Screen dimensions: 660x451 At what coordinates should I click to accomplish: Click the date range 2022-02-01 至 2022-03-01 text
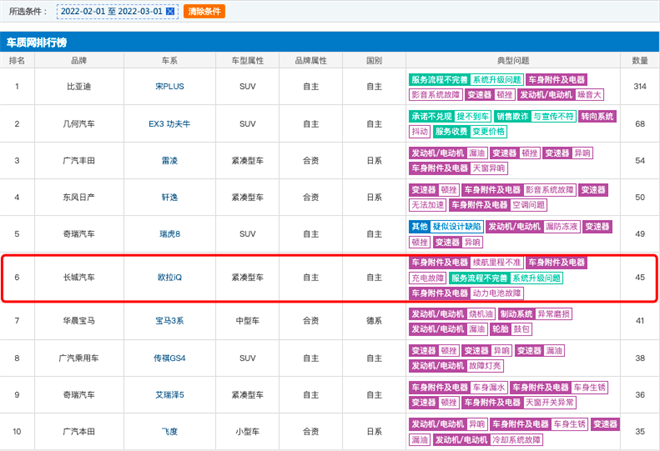(x=112, y=11)
